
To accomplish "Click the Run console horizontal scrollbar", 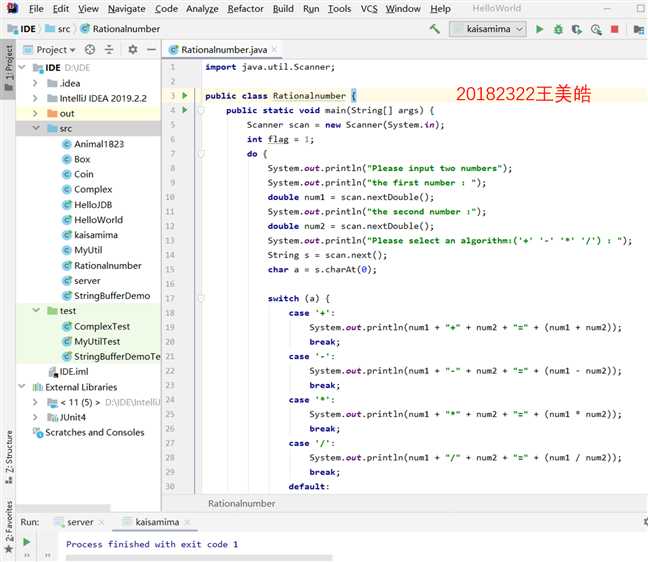I will point(198,558).
